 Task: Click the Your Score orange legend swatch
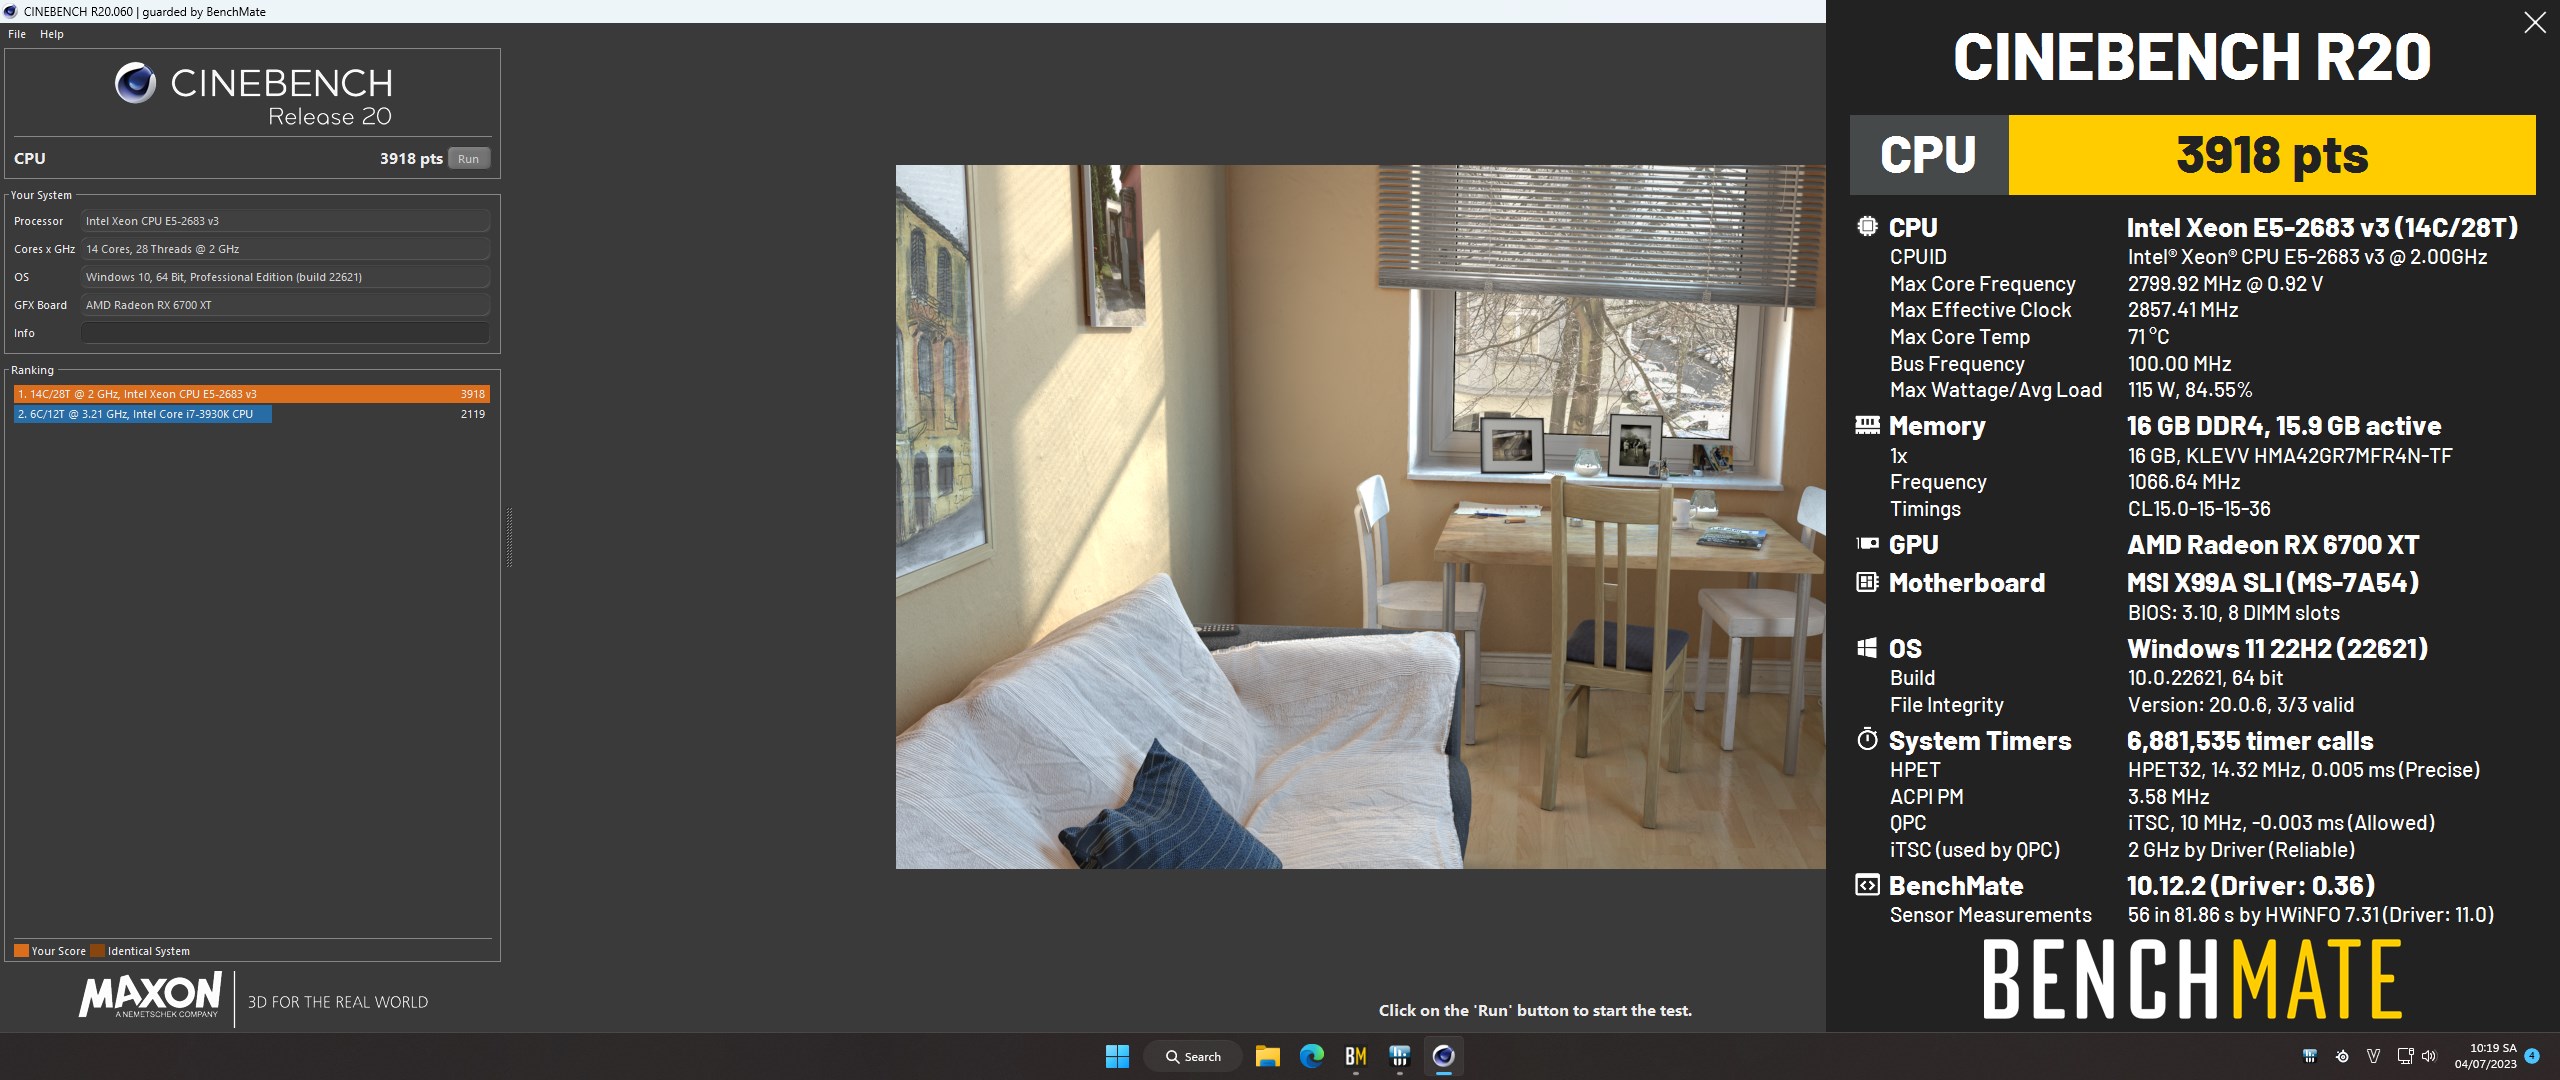tap(21, 951)
